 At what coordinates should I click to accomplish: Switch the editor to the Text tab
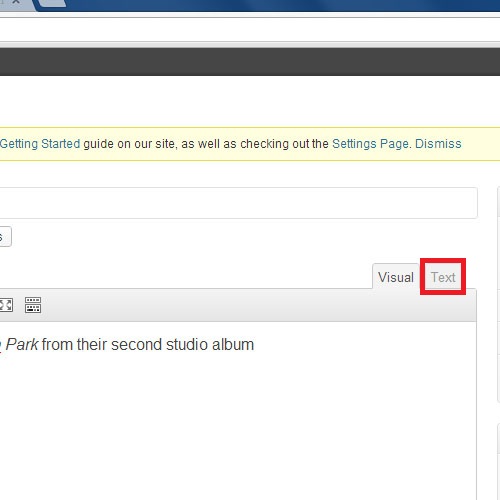pyautogui.click(x=443, y=277)
